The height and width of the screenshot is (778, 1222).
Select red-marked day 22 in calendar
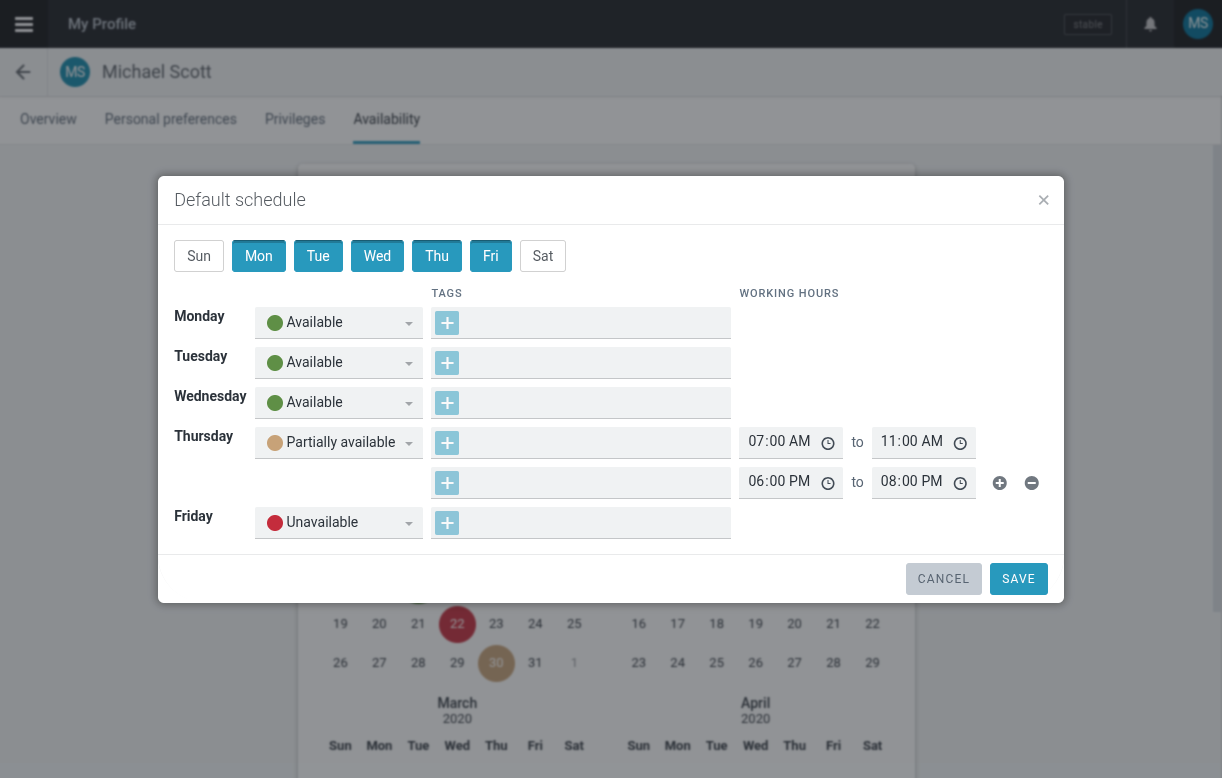click(x=457, y=624)
